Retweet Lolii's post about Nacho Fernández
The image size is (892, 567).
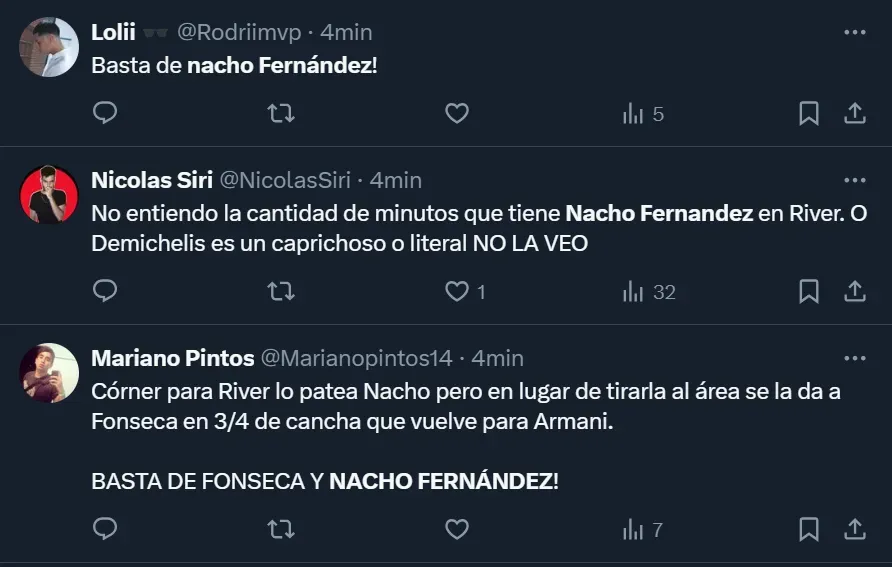[281, 114]
